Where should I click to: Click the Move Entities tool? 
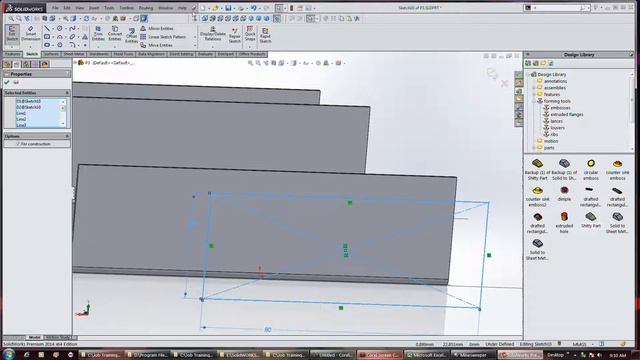pos(156,45)
